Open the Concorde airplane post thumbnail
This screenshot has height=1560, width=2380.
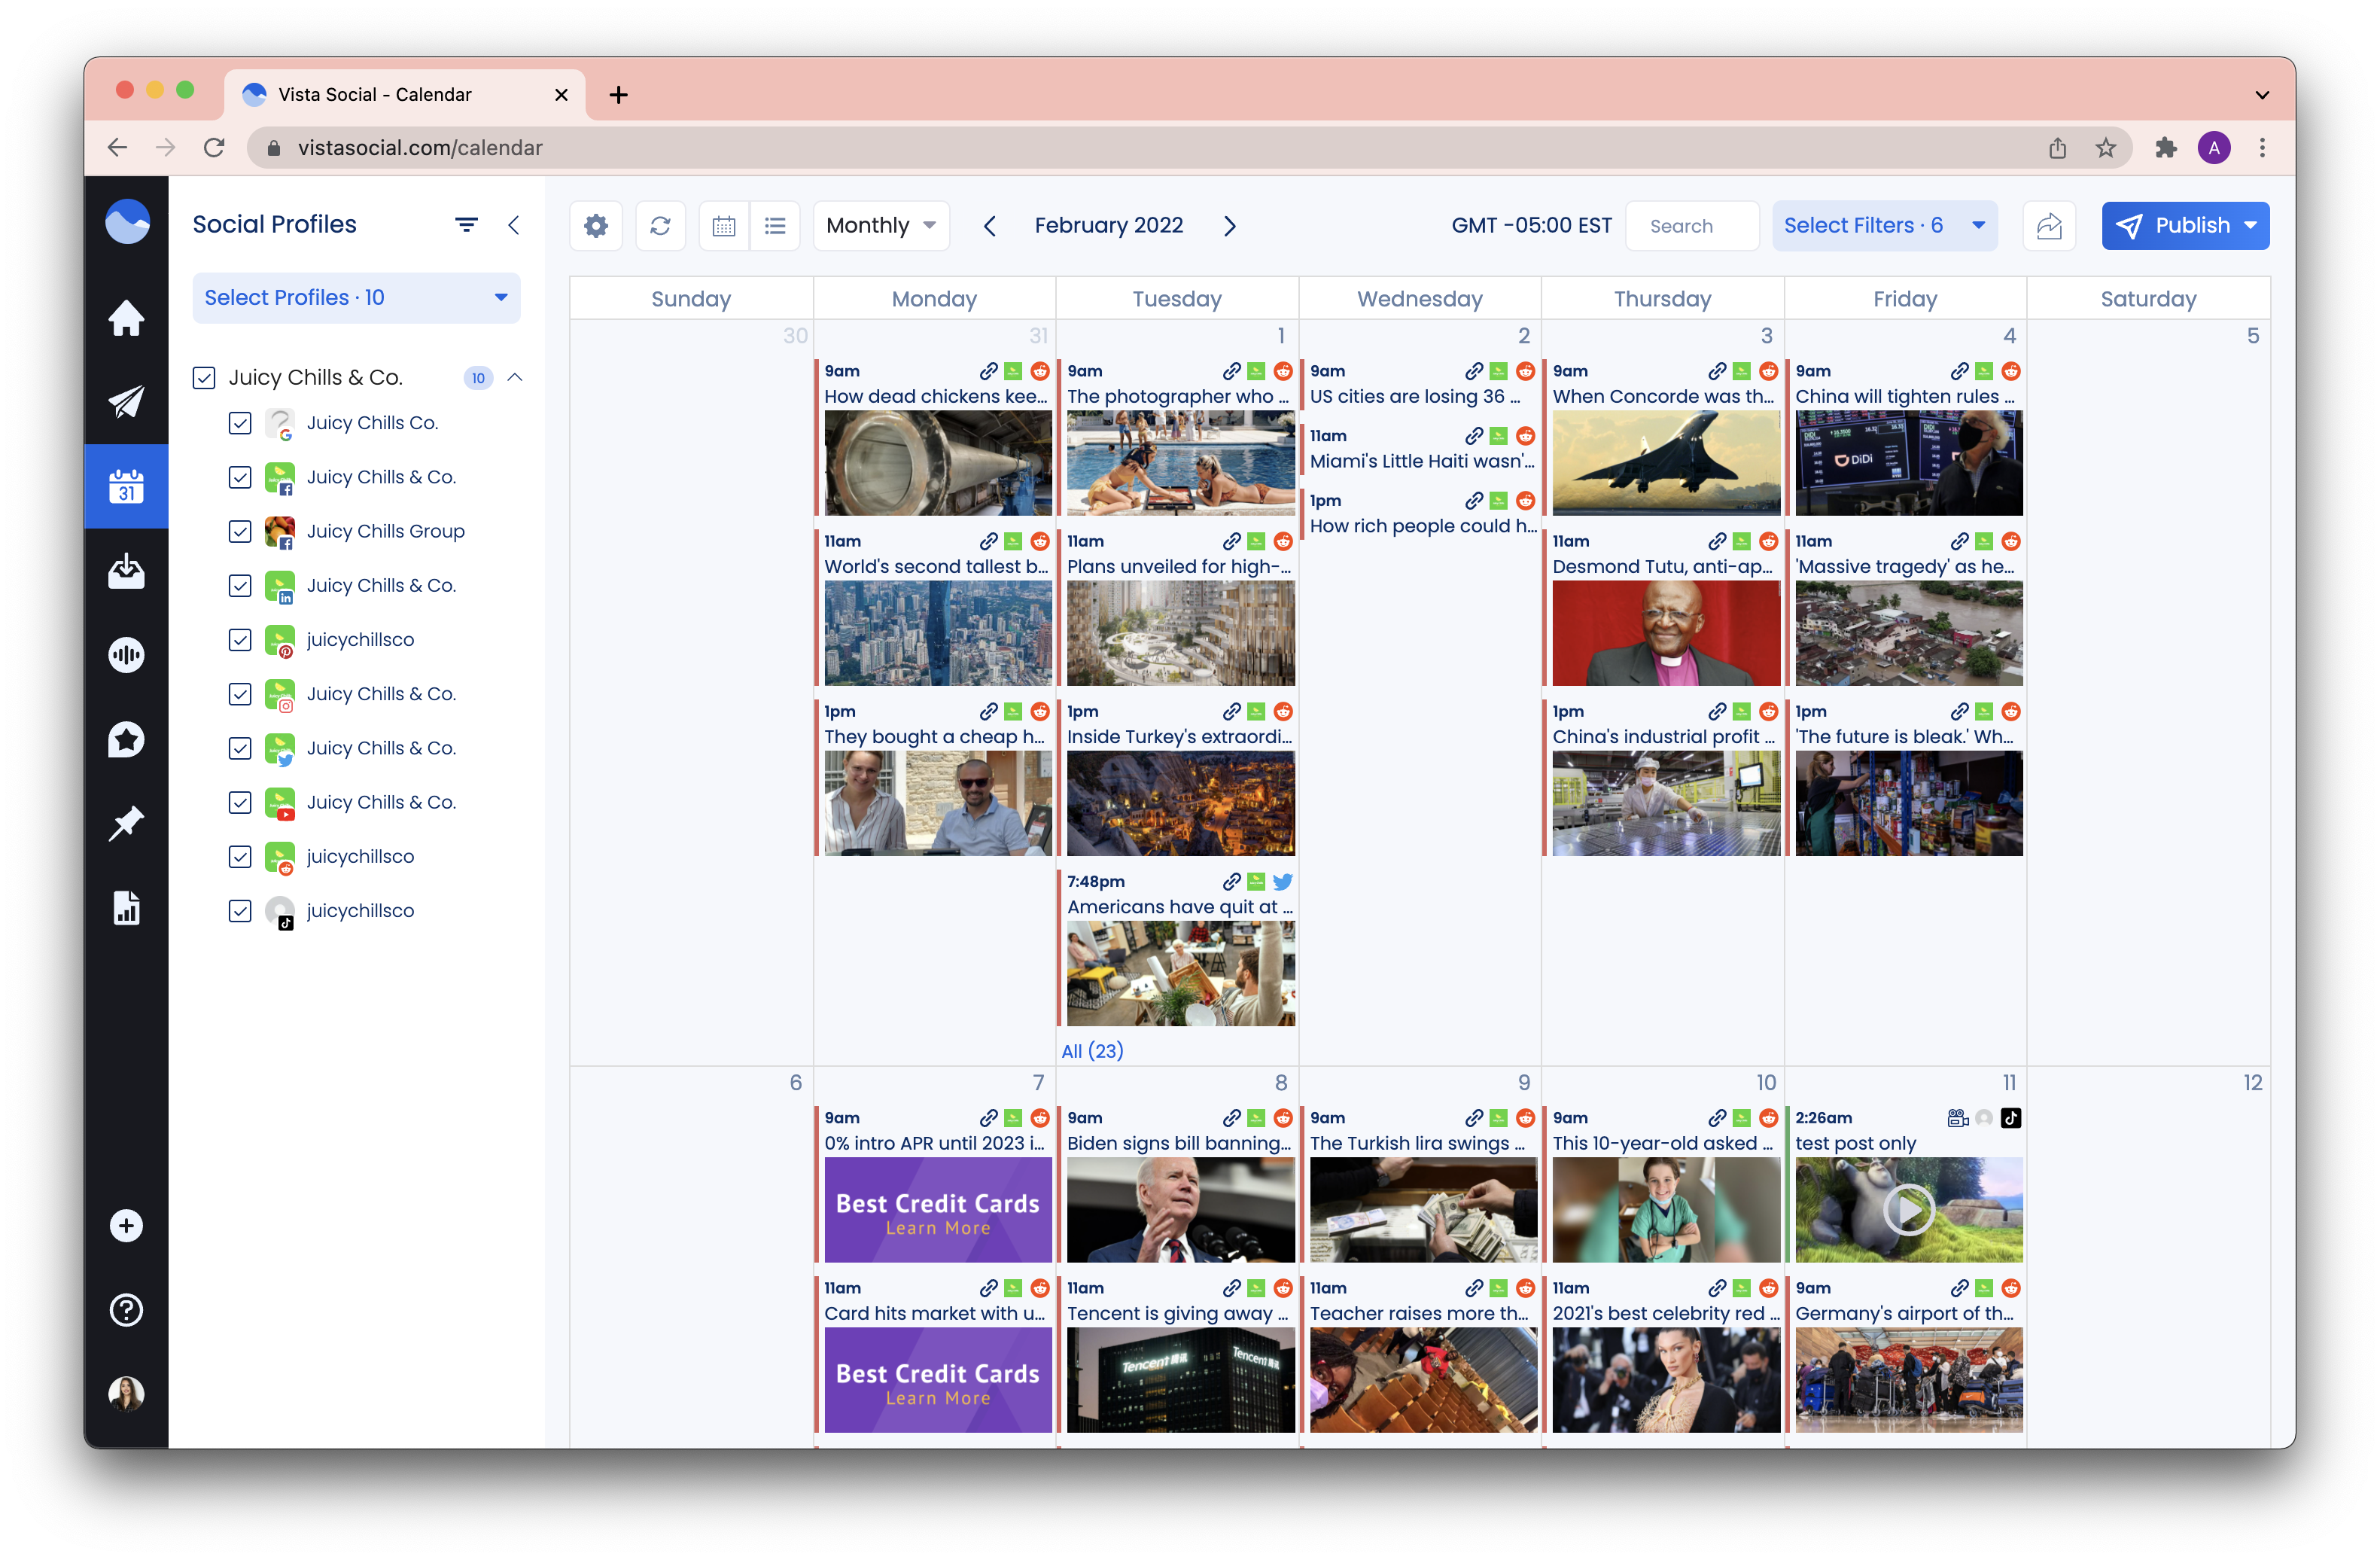click(1665, 463)
